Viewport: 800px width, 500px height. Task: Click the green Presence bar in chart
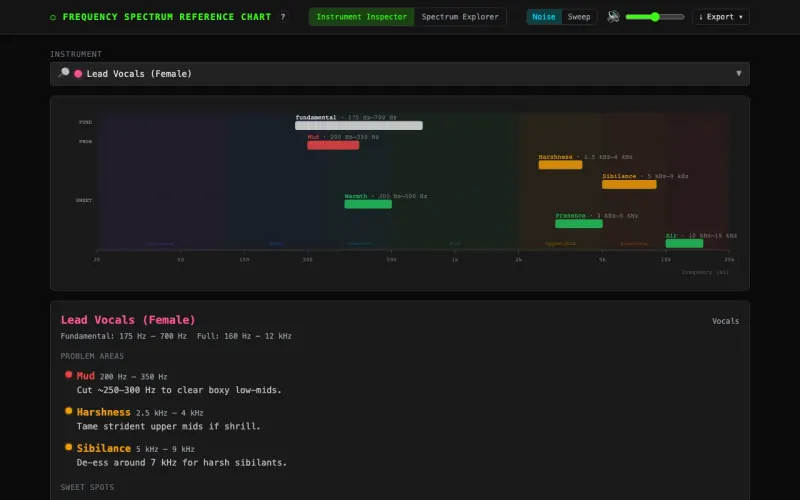coord(579,223)
